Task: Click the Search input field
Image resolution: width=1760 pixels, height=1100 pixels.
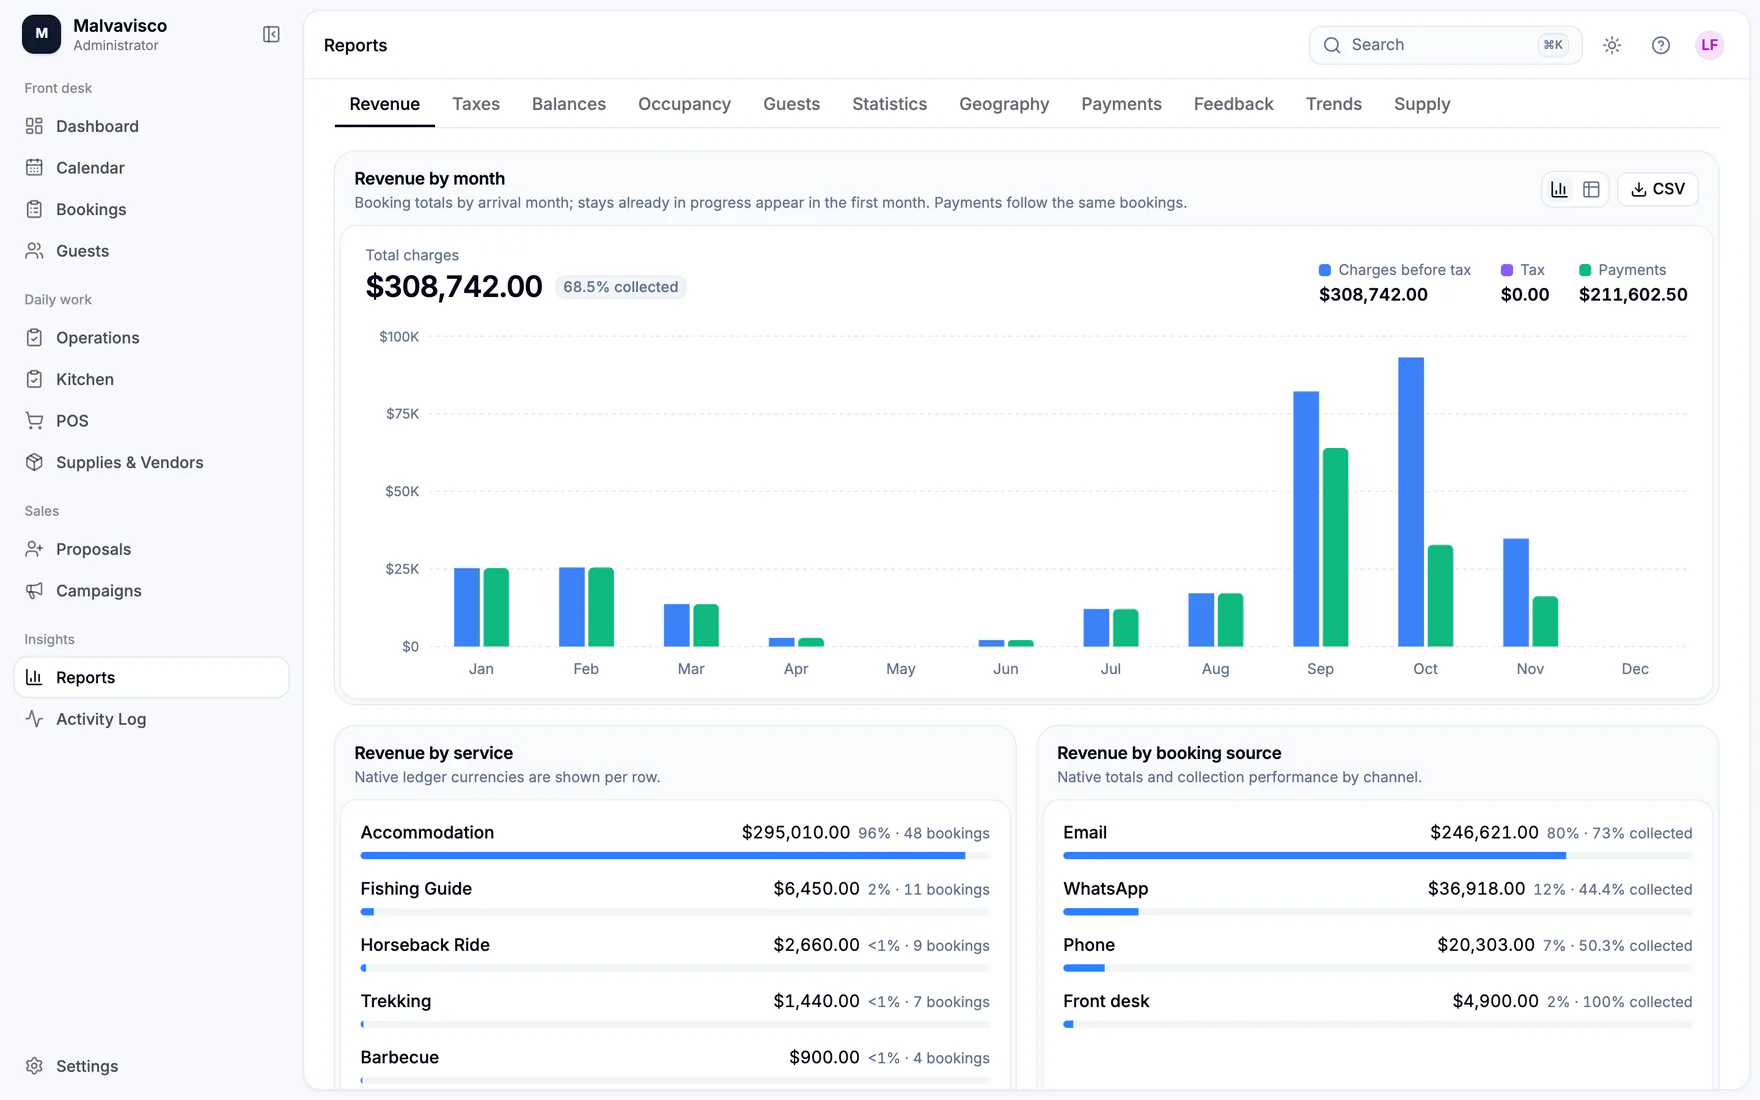Action: (x=1445, y=45)
